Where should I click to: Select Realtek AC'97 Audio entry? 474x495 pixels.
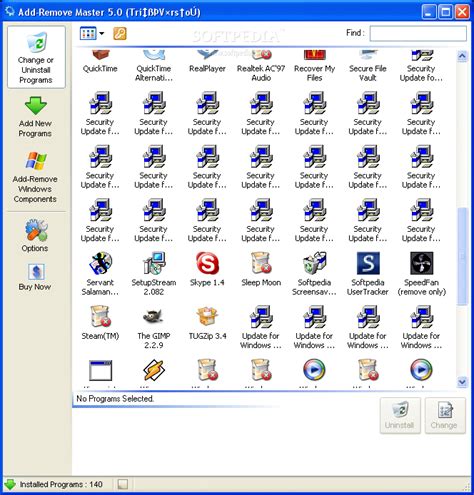tap(261, 66)
